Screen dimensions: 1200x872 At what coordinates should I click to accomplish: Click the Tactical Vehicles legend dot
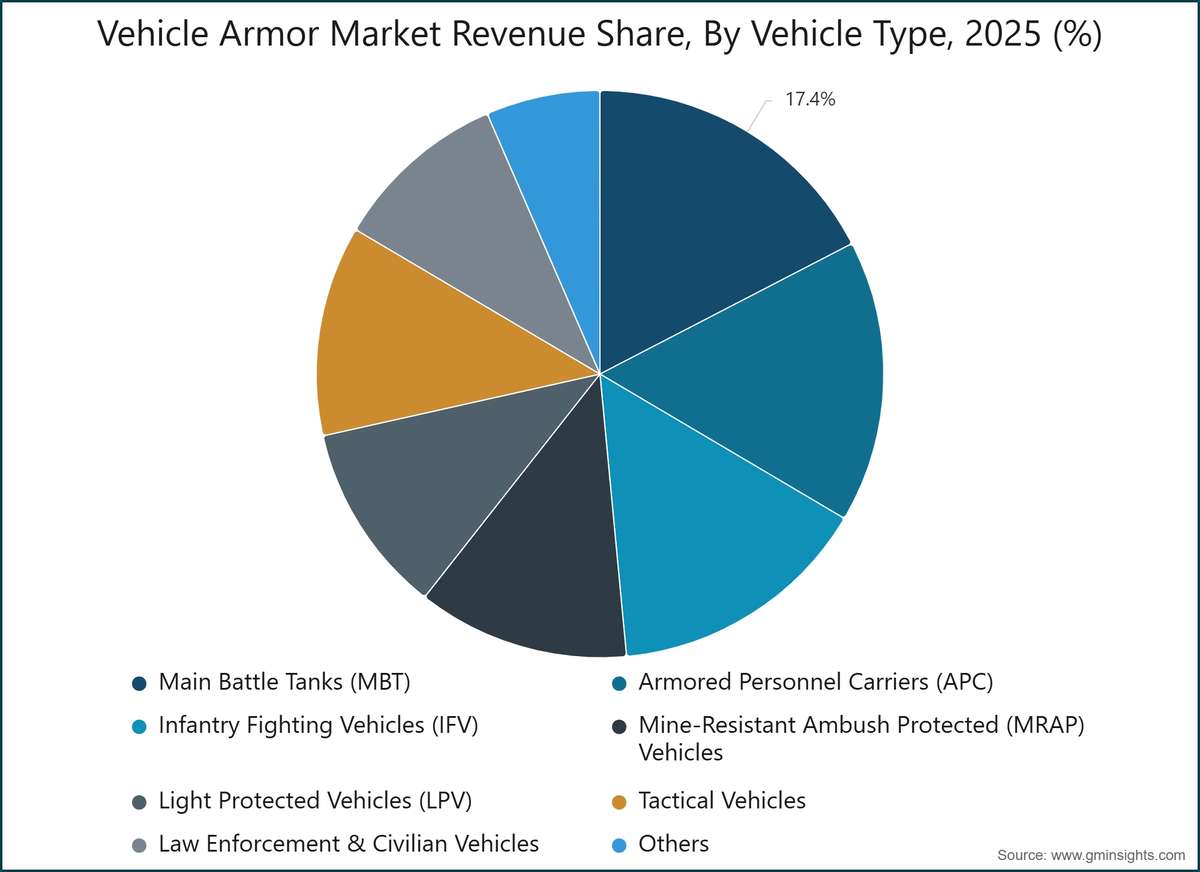point(619,801)
